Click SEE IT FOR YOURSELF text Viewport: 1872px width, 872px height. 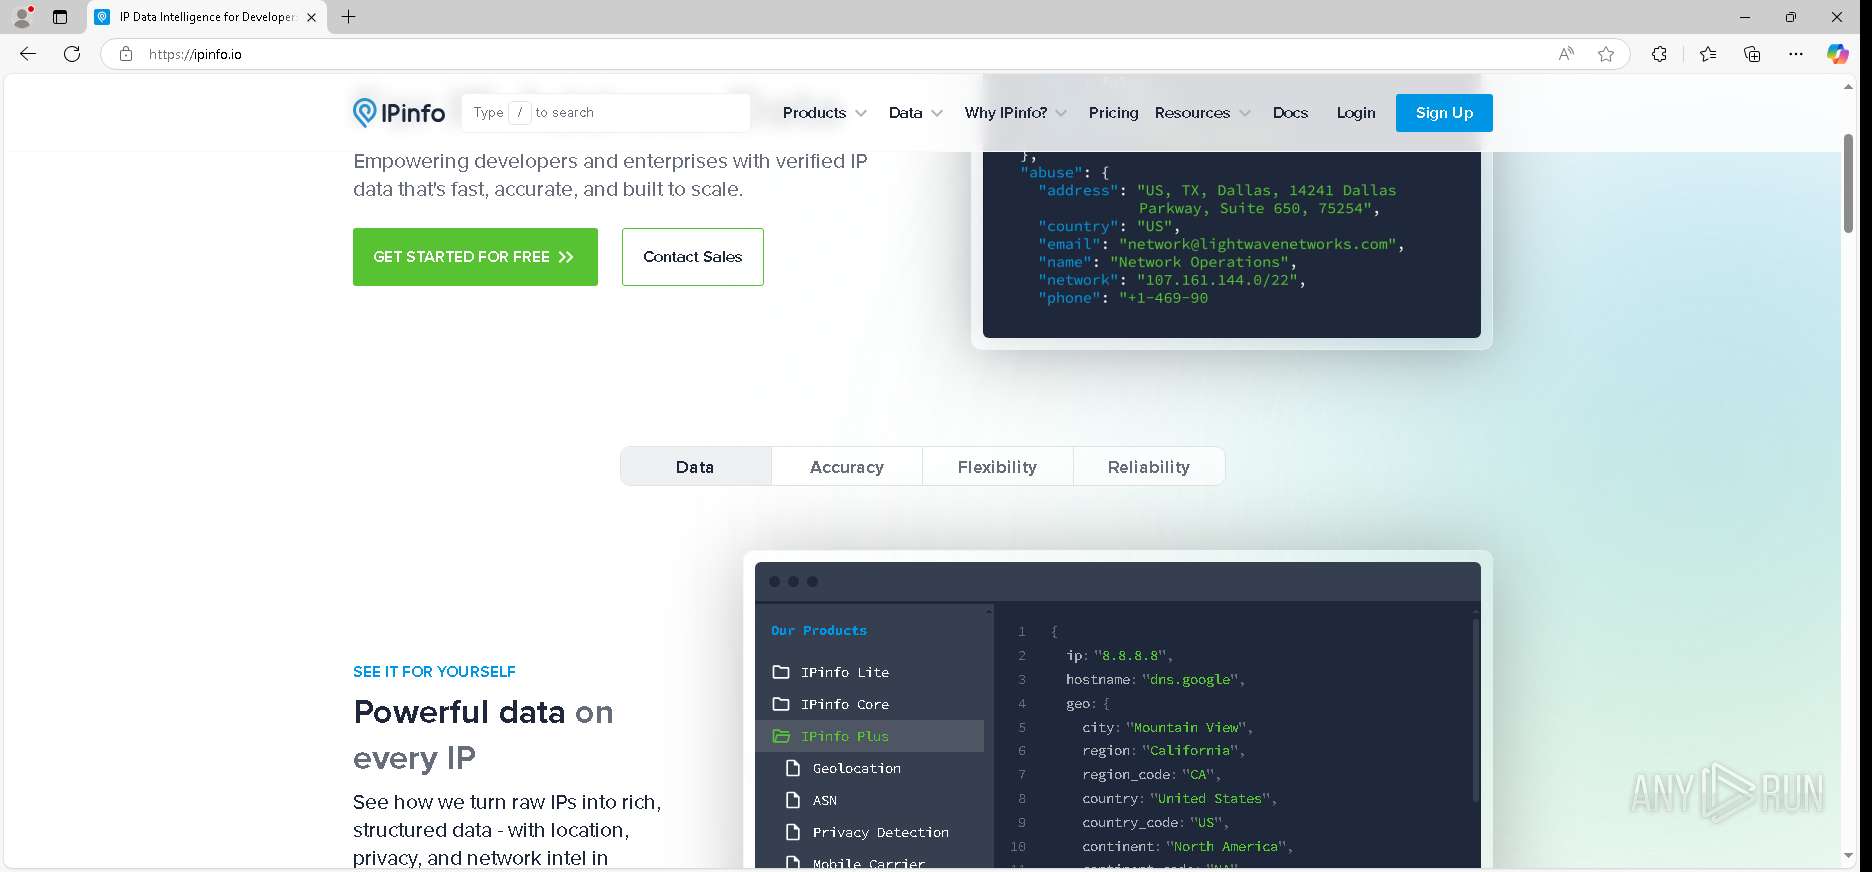pyautogui.click(x=434, y=672)
